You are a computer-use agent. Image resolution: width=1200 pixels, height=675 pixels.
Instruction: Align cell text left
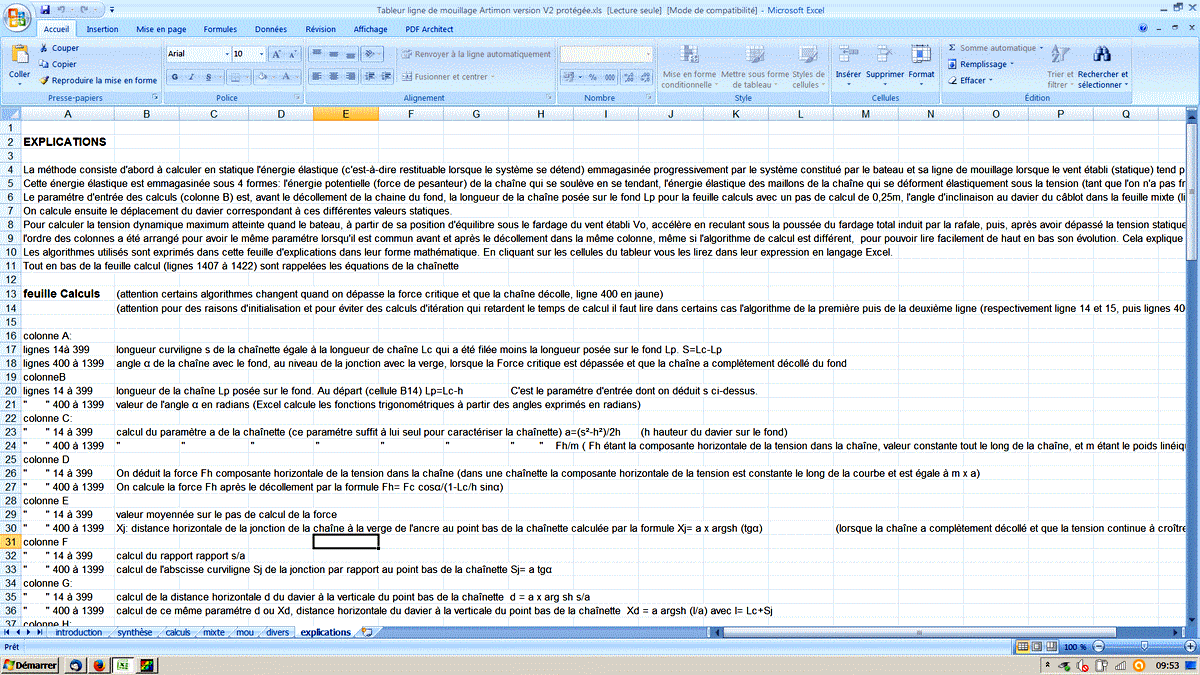(316, 76)
